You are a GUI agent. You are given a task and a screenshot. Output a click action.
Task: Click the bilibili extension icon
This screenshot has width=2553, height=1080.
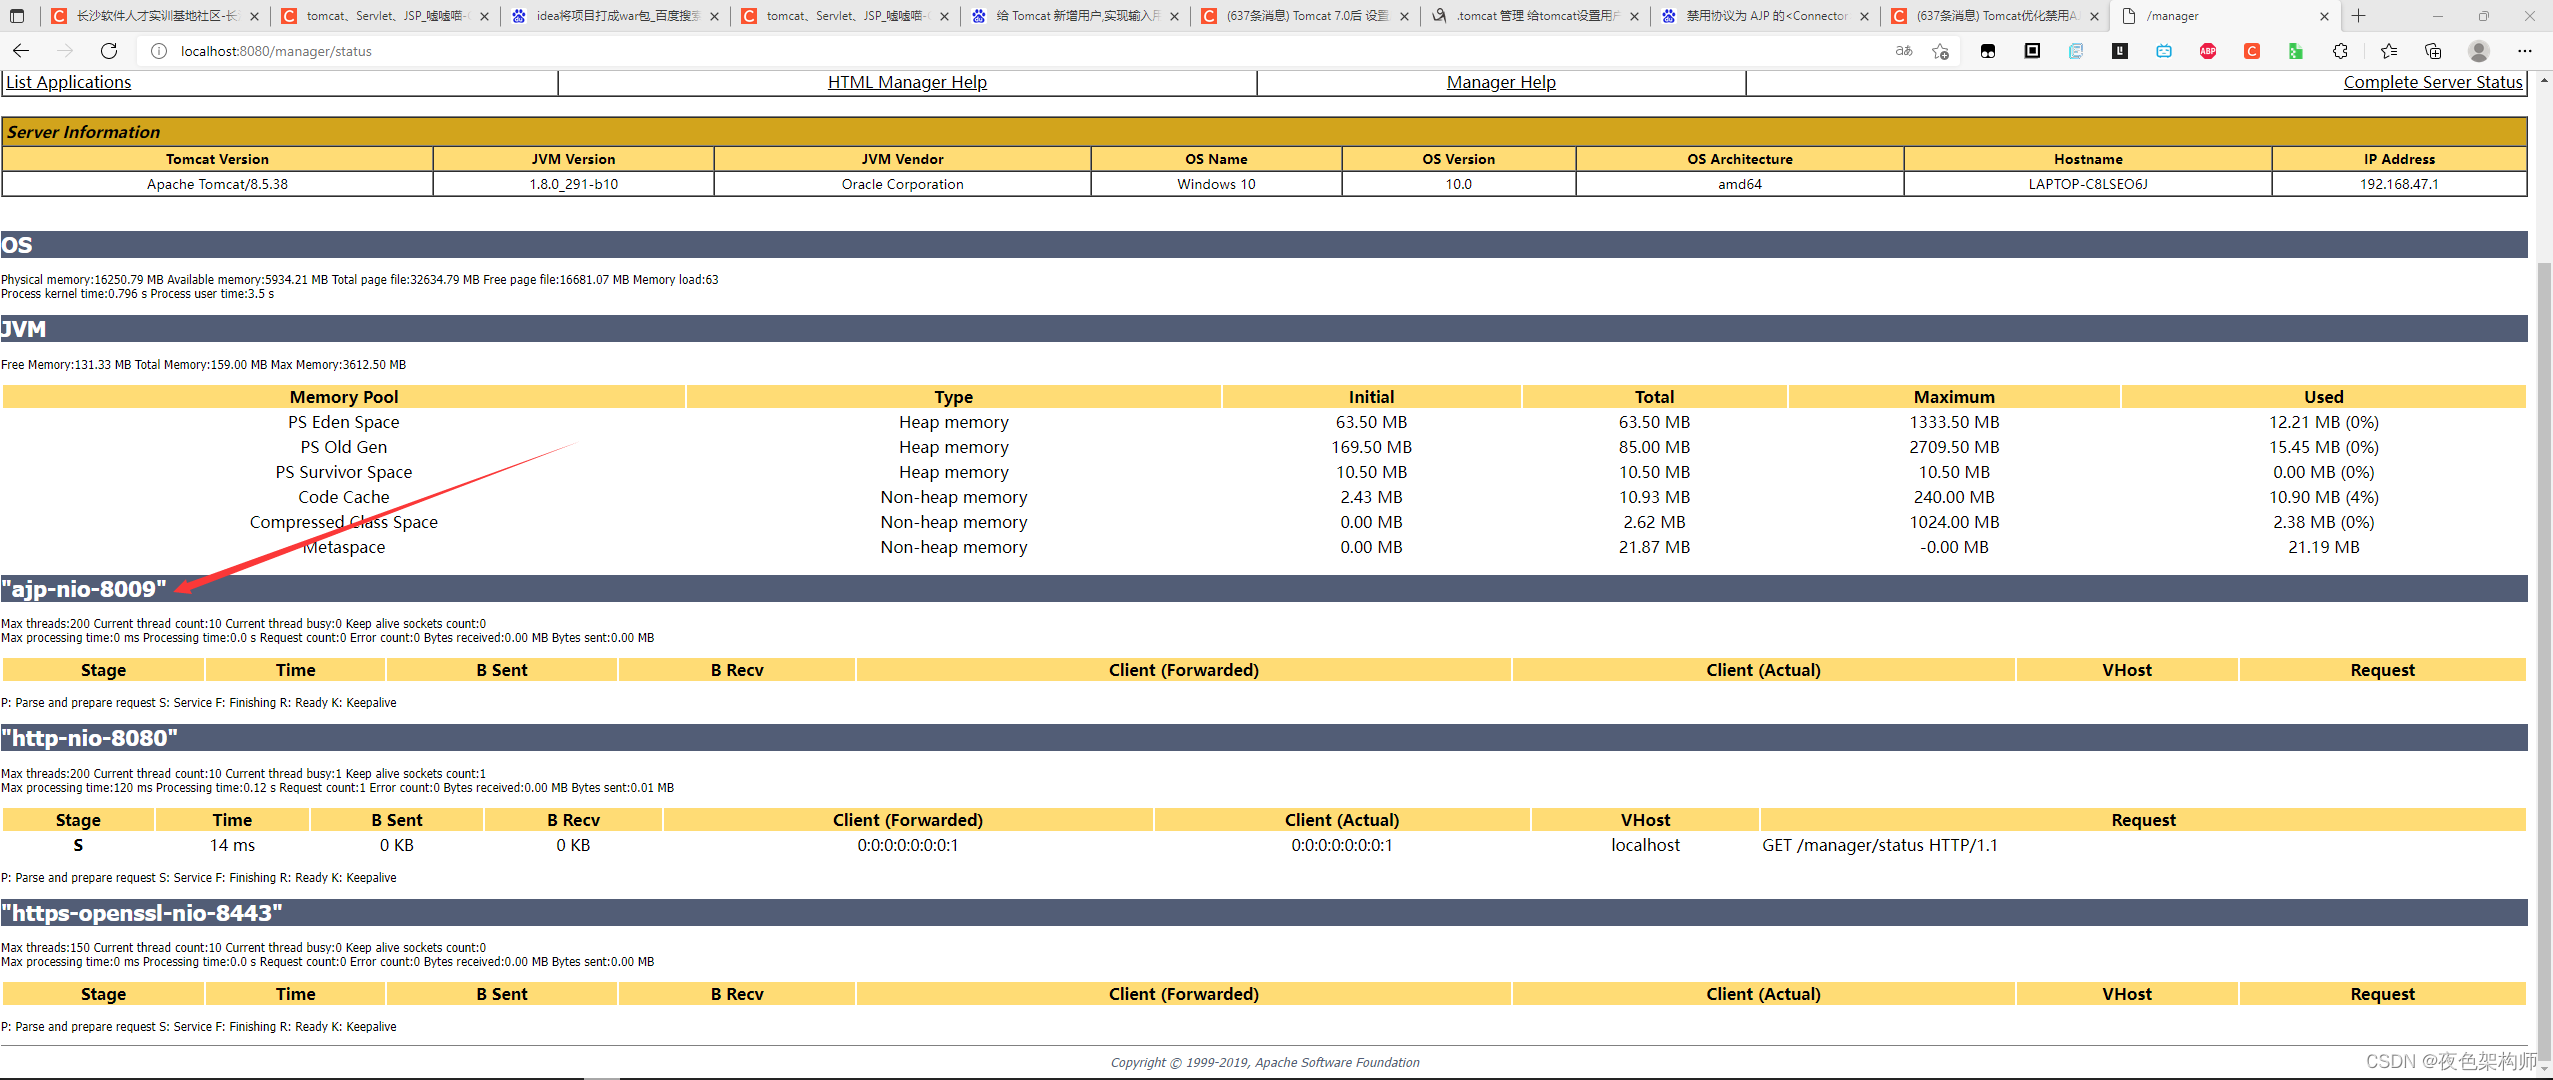2164,51
